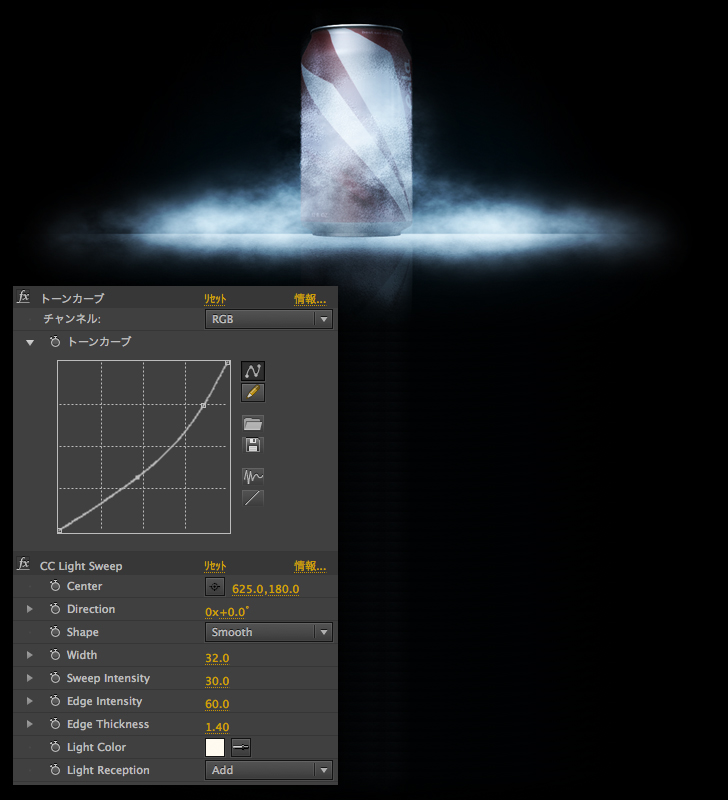Click the smooth curve waveform icon

pyautogui.click(x=253, y=476)
